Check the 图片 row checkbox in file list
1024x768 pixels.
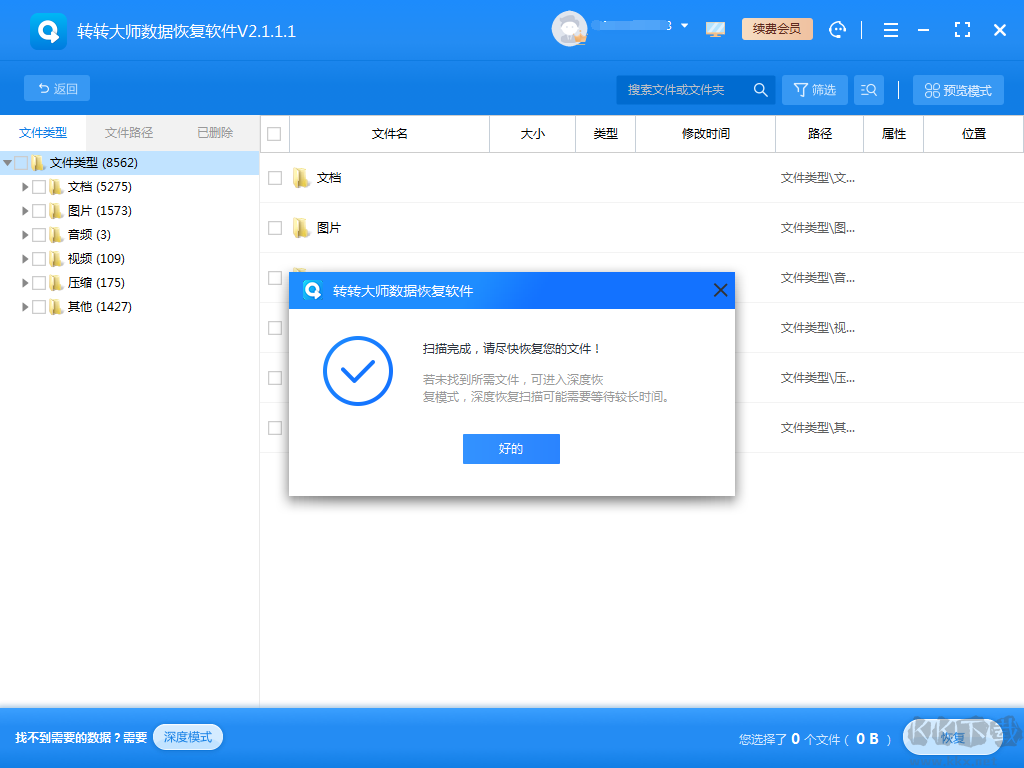pos(275,228)
